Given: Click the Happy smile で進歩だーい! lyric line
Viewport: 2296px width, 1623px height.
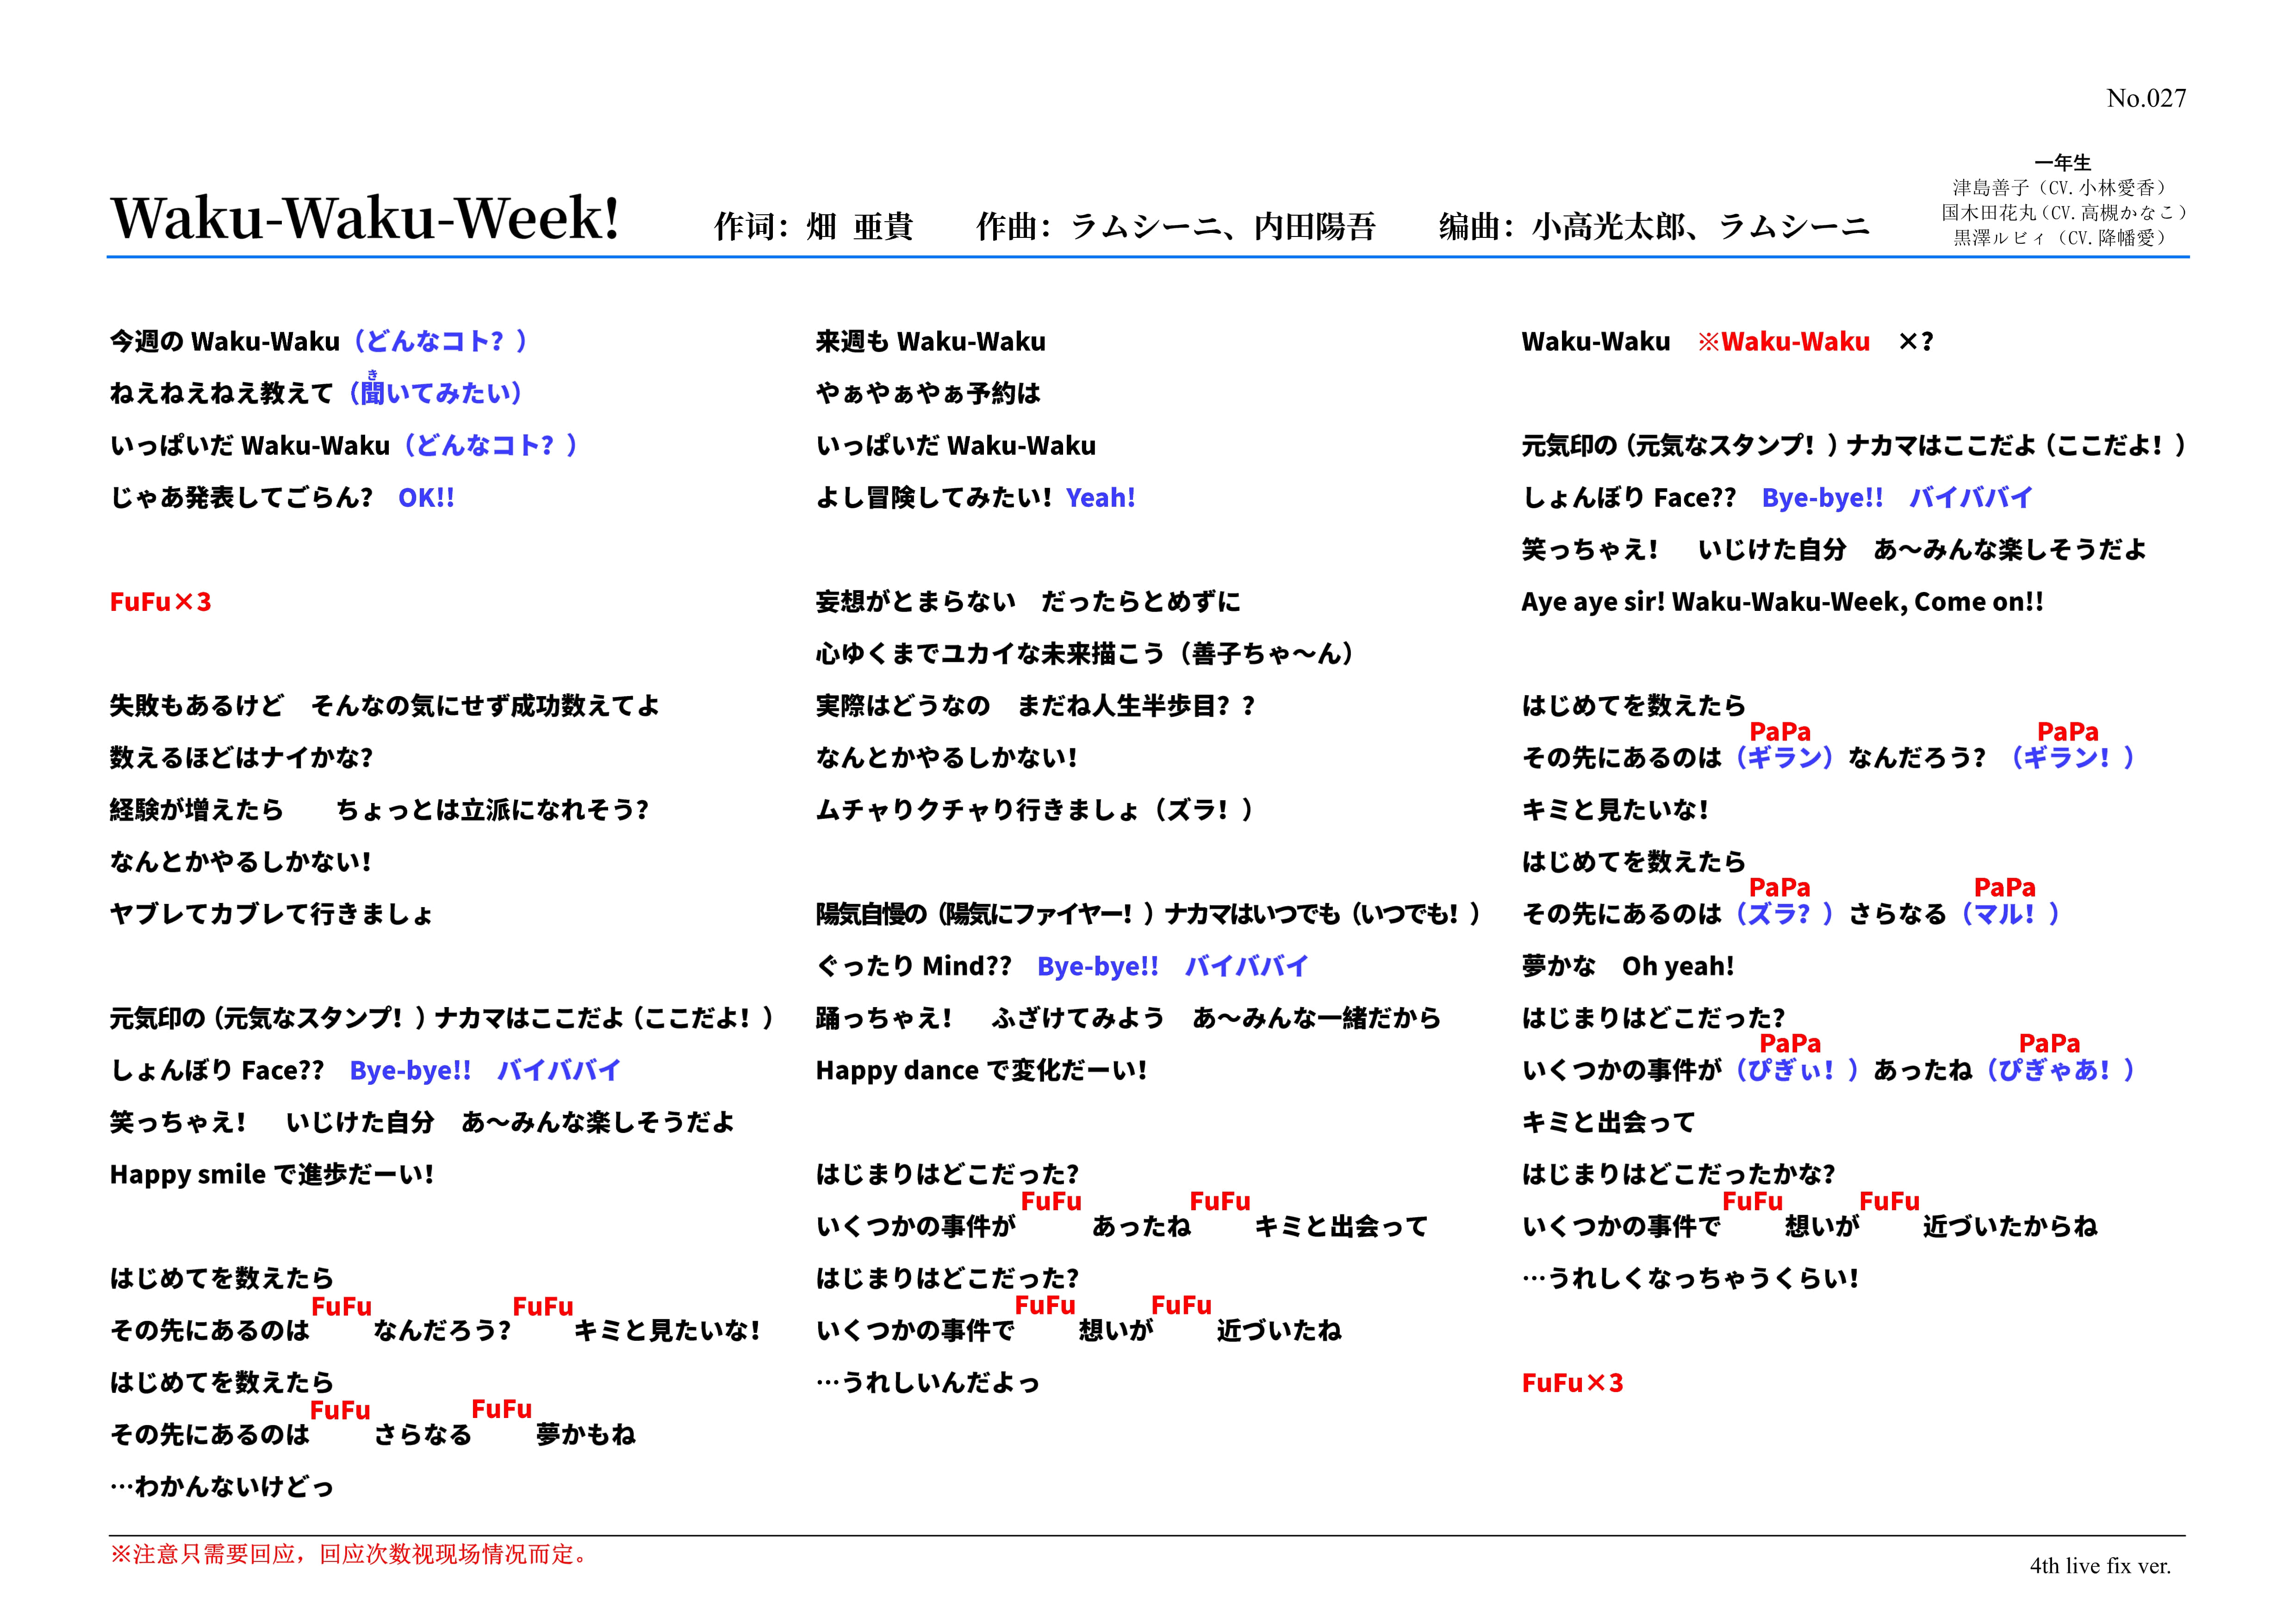Looking at the screenshot, I should pos(272,1174).
